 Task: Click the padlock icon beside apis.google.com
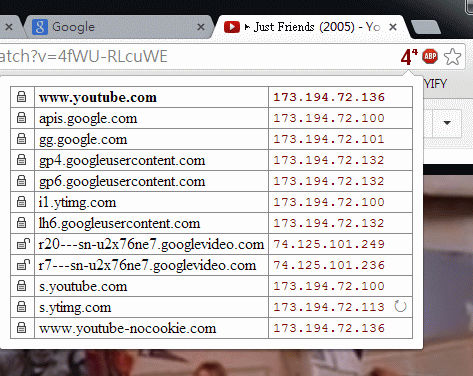[22, 118]
